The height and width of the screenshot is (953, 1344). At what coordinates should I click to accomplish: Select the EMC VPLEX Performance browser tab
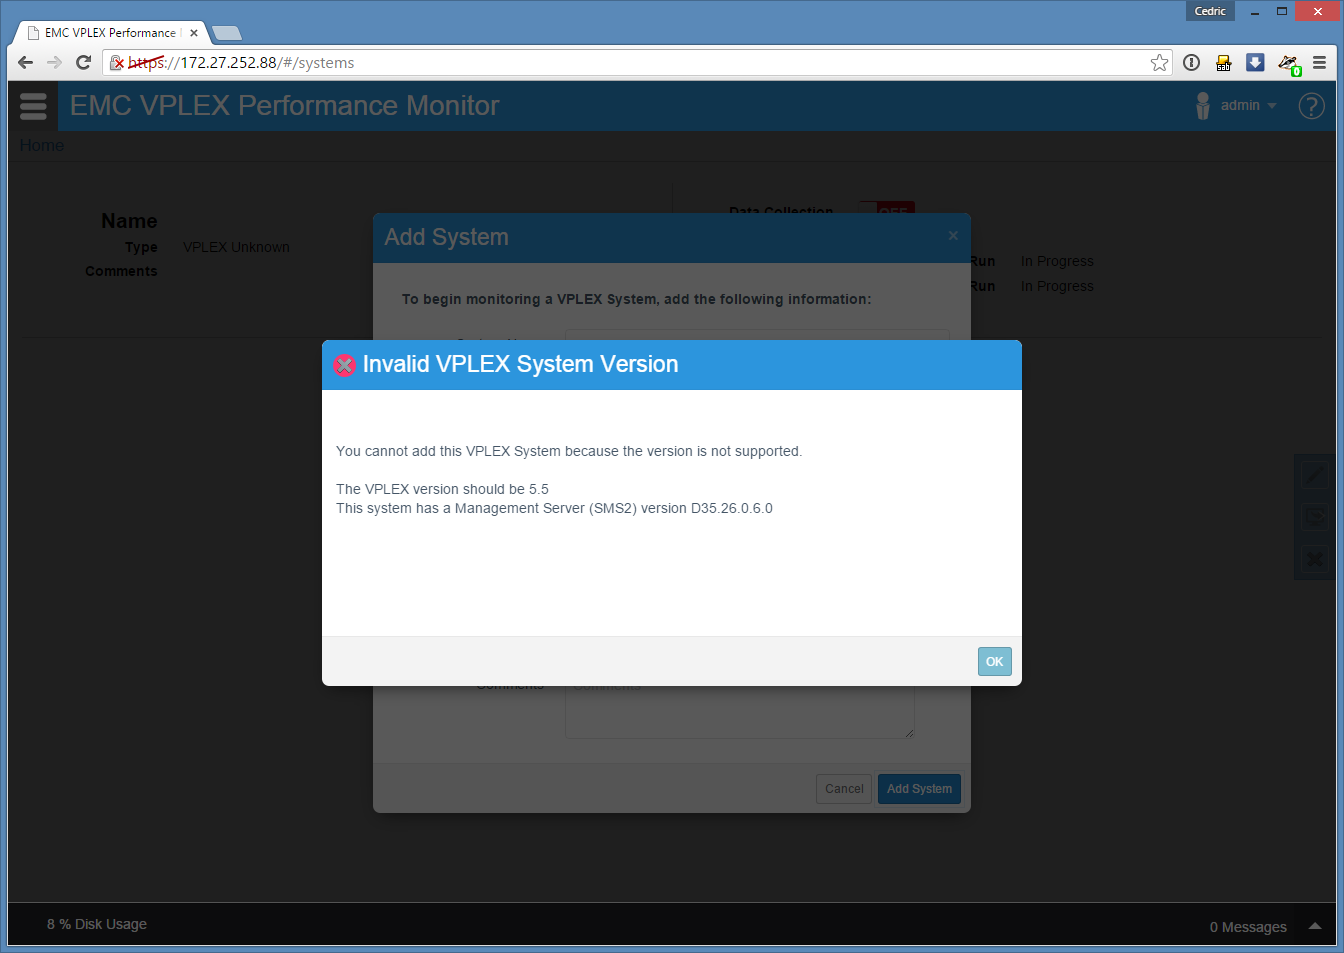pyautogui.click(x=110, y=33)
